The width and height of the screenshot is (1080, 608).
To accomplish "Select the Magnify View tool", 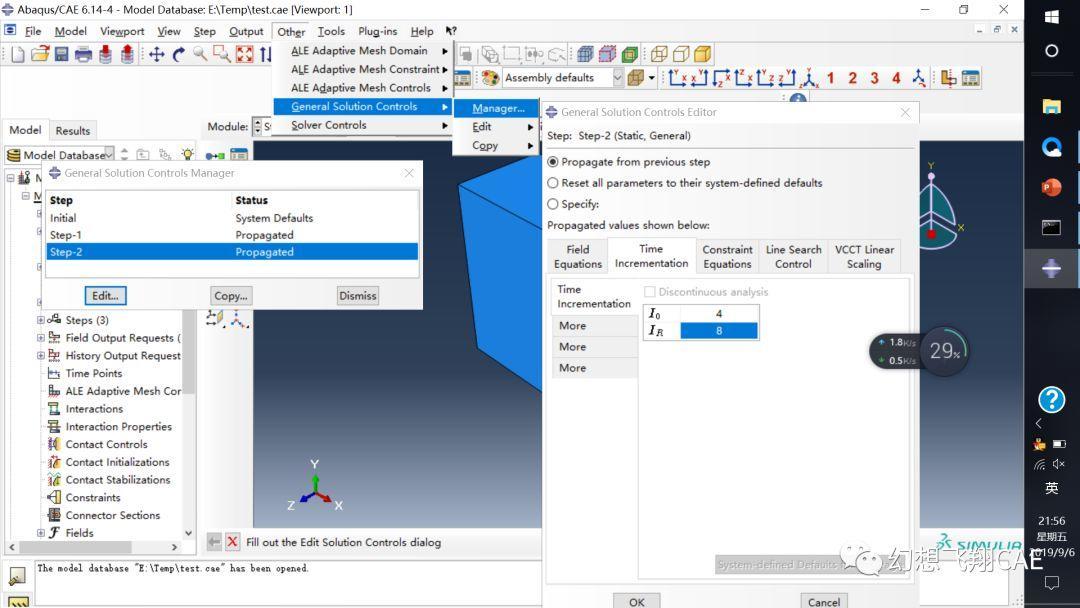I will pyautogui.click(x=200, y=54).
